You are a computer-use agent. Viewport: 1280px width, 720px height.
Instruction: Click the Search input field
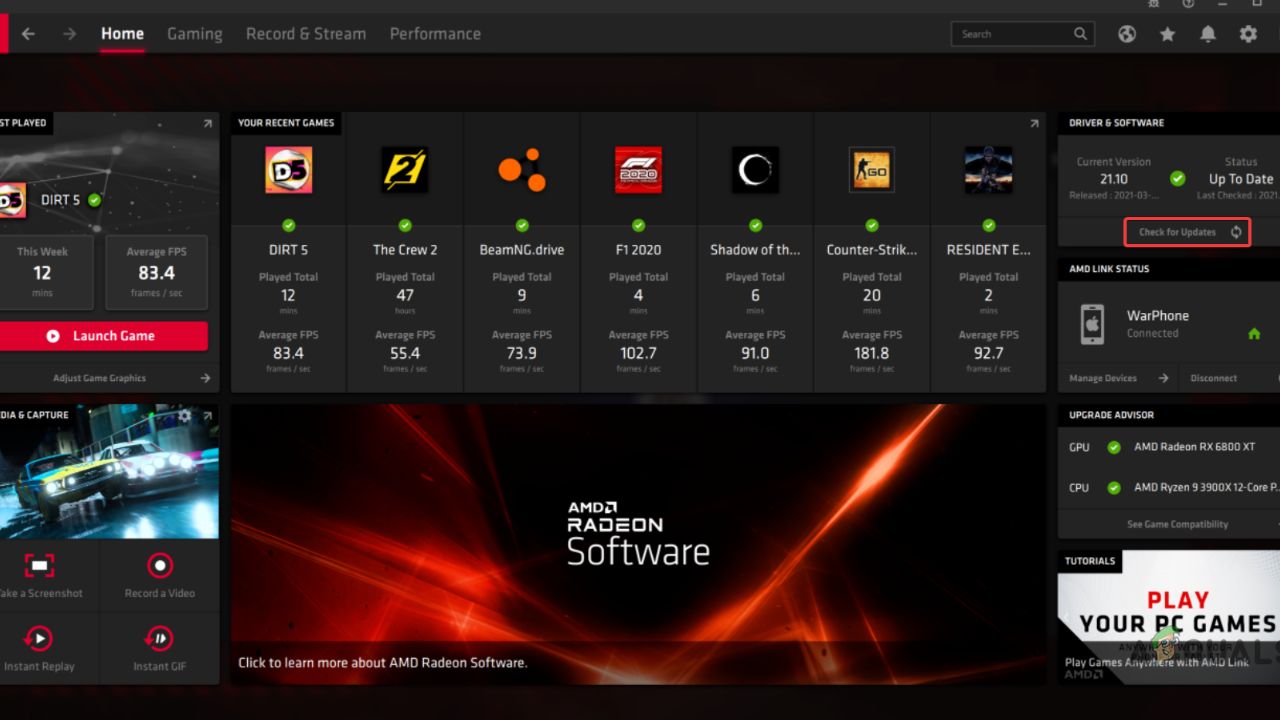point(1012,34)
